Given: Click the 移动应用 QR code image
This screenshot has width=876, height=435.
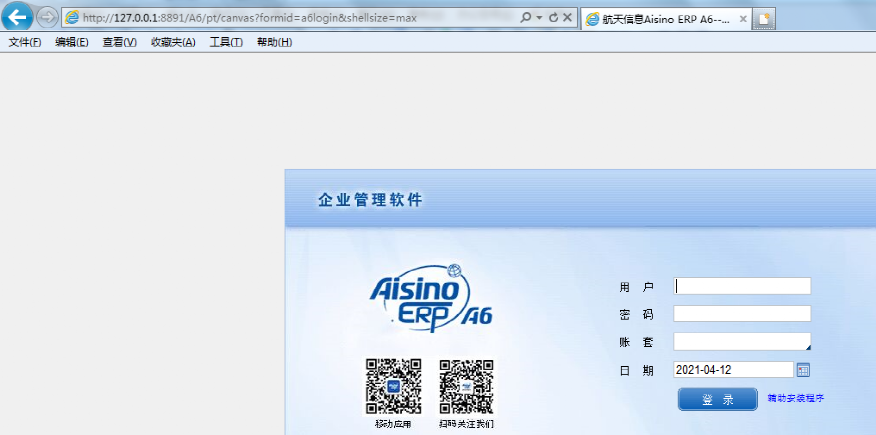Looking at the screenshot, I should click(393, 386).
